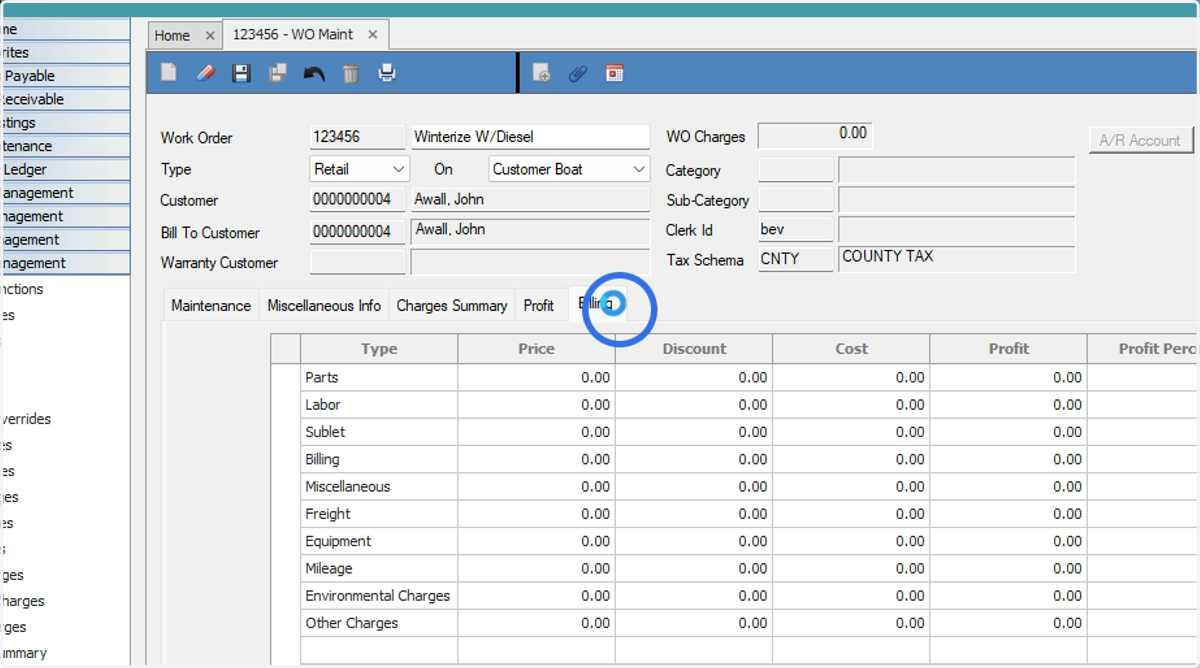Click the red calendar toolbar icon
1200x668 pixels.
[614, 73]
